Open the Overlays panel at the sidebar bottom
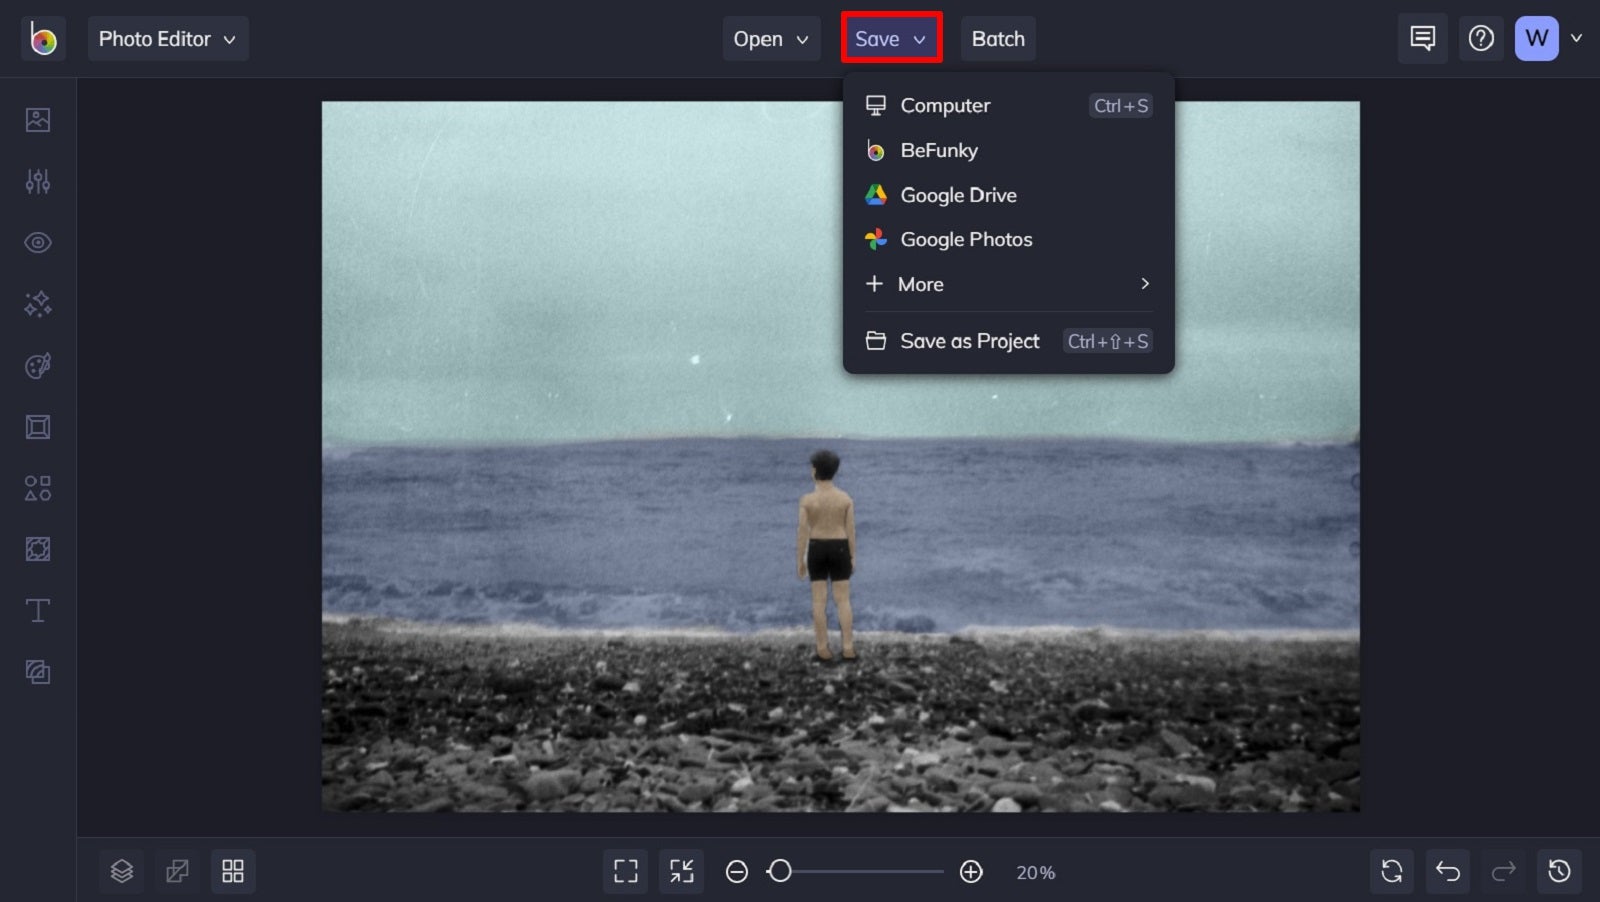The height and width of the screenshot is (902, 1600). [x=38, y=672]
